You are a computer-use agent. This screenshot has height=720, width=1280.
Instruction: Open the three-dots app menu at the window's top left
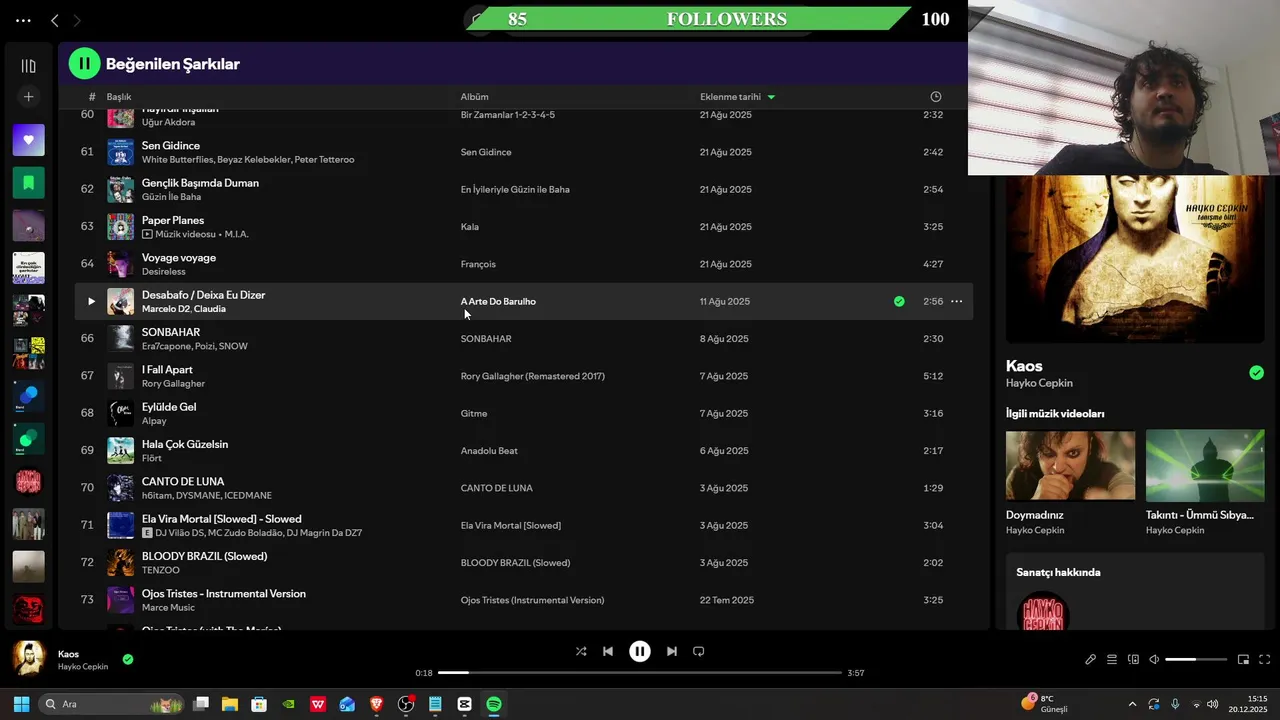pyautogui.click(x=23, y=20)
